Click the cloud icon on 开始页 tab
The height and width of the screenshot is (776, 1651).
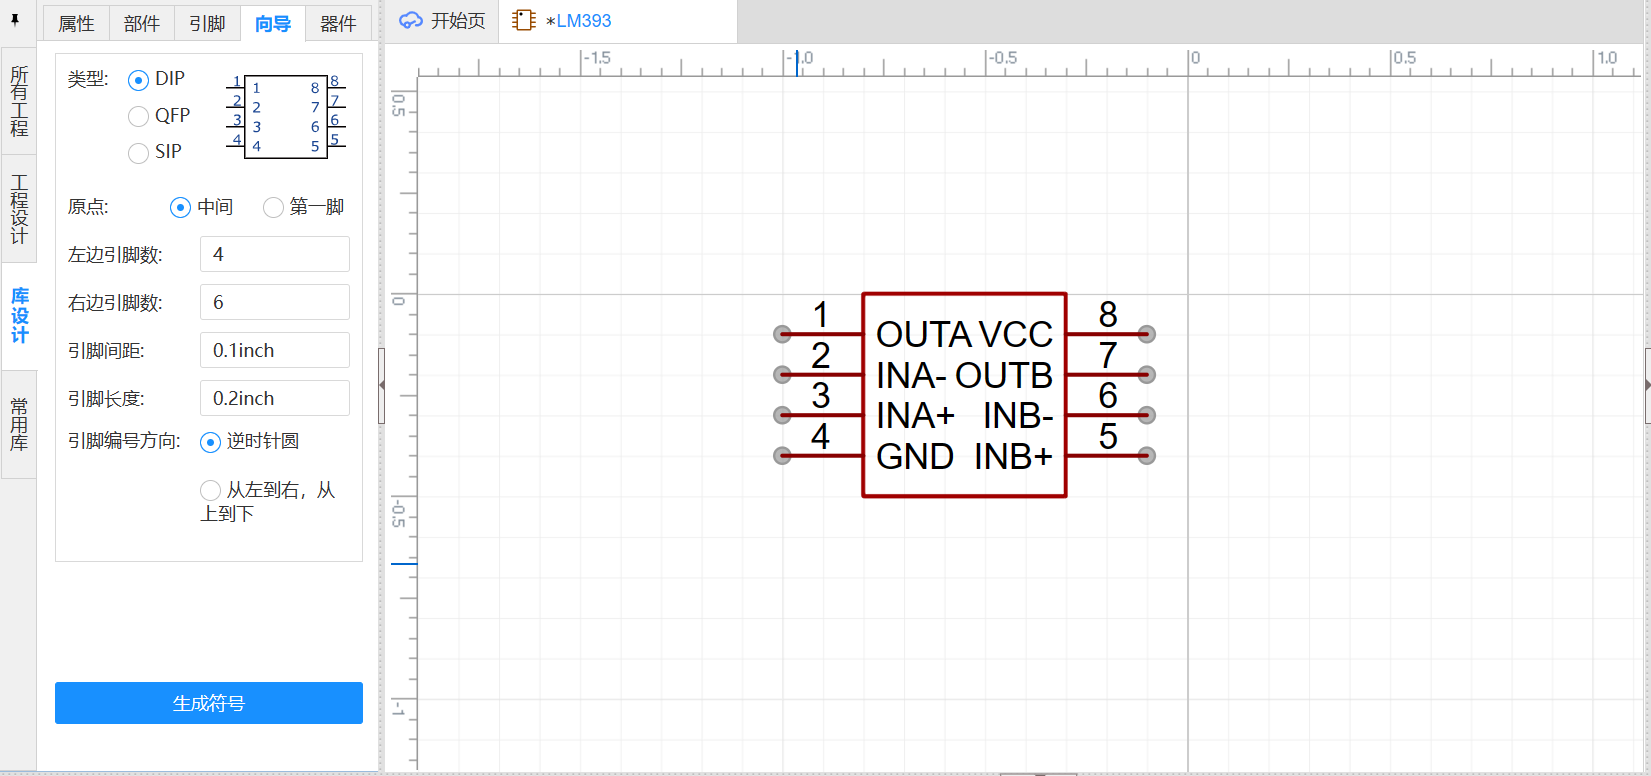411,21
